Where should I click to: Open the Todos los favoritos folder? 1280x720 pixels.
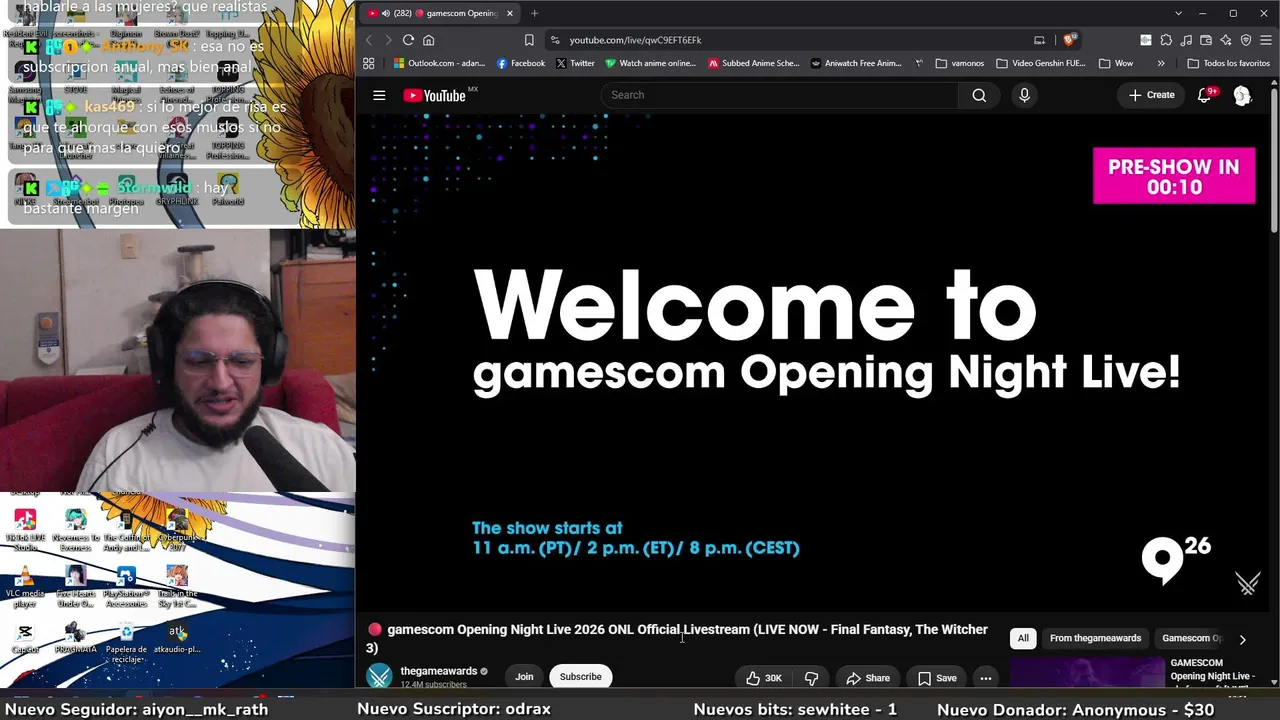pos(1229,63)
